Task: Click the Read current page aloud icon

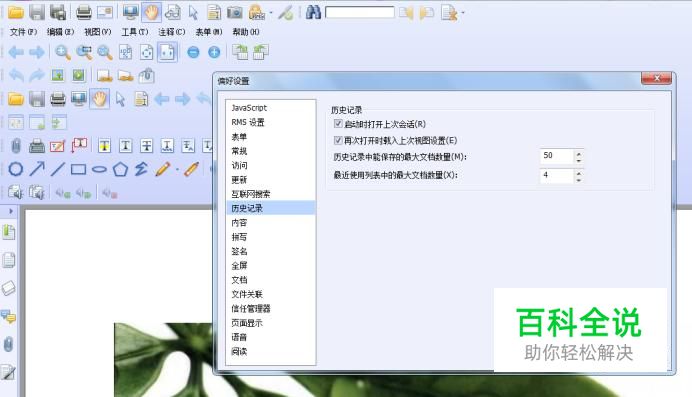Action: pyautogui.click(x=16, y=192)
